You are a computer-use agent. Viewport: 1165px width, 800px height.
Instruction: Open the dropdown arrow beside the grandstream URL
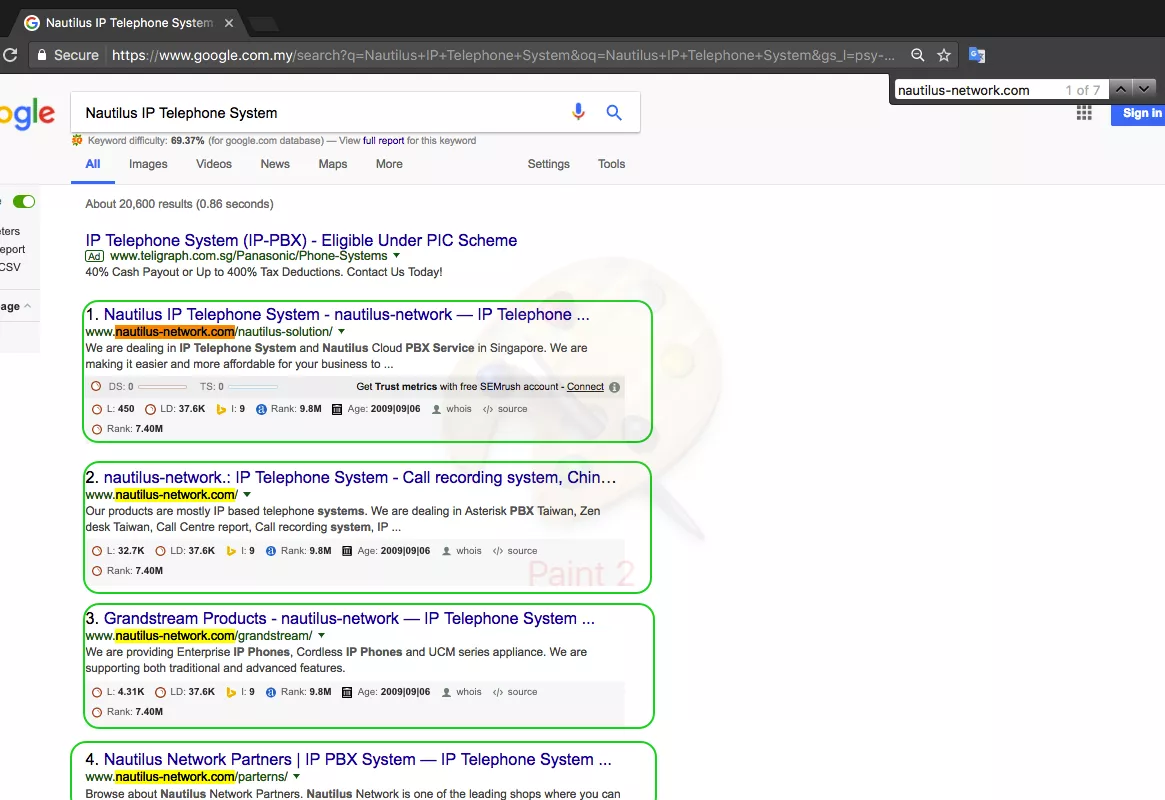(321, 635)
